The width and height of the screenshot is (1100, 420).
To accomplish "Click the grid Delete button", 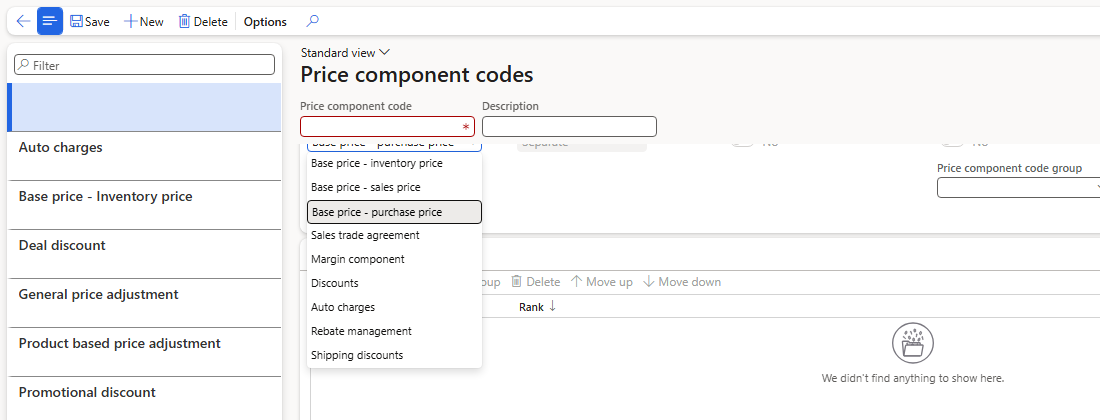I will click(535, 282).
